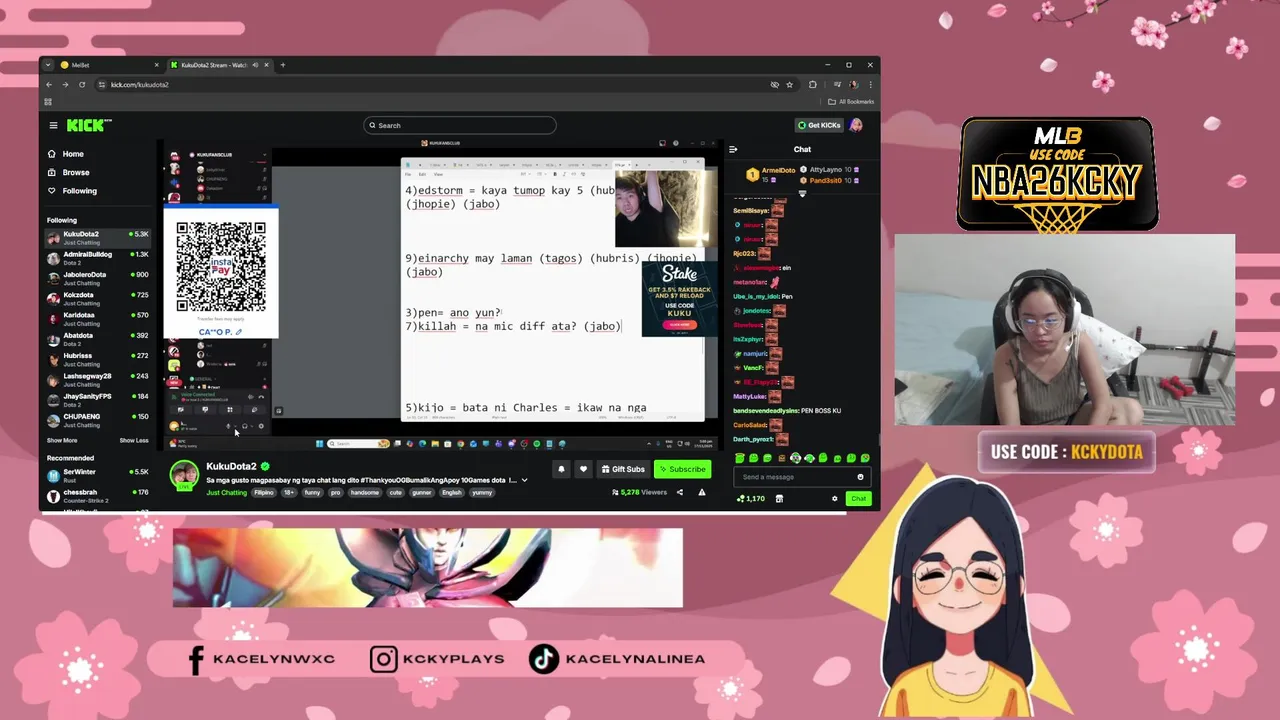Click Show More in Following list

tap(62, 440)
